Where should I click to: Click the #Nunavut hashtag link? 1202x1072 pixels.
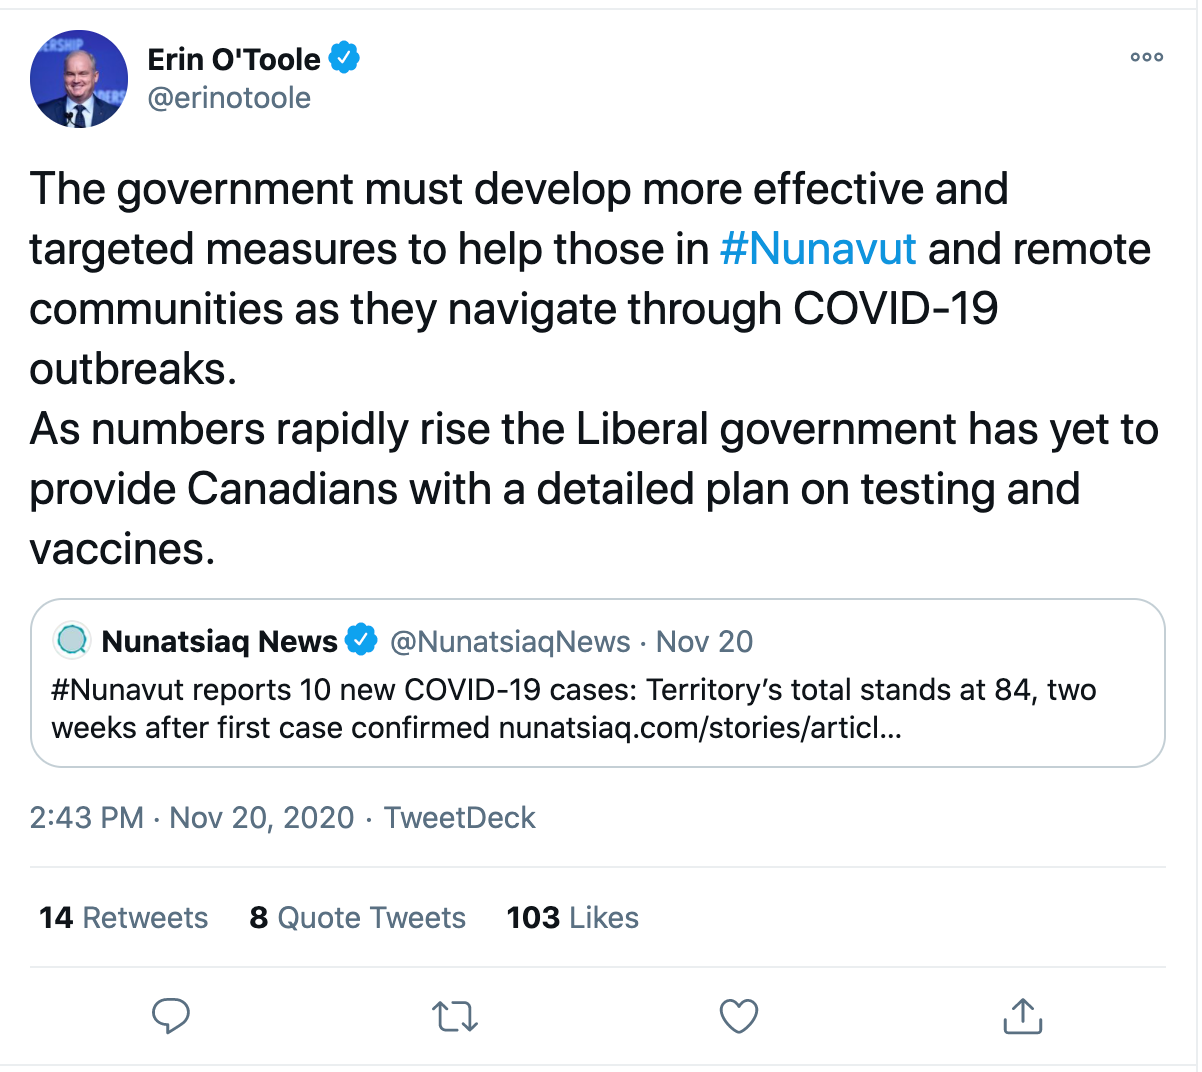[x=817, y=249]
